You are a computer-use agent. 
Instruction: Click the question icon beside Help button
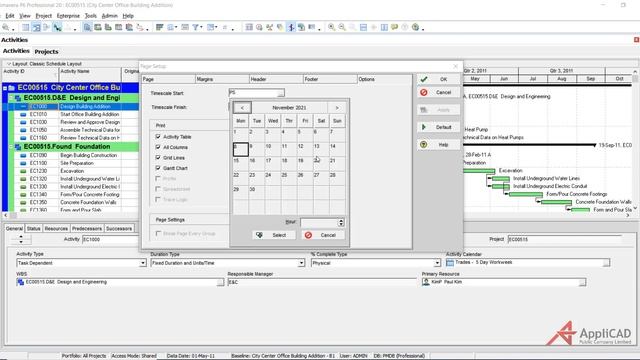click(x=424, y=144)
